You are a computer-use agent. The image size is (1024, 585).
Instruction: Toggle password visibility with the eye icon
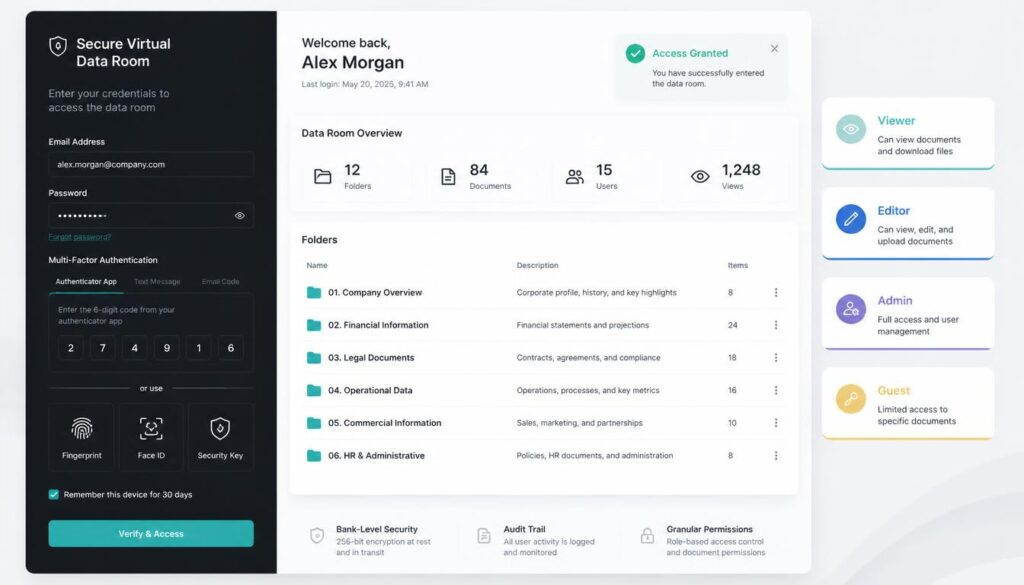tap(240, 215)
